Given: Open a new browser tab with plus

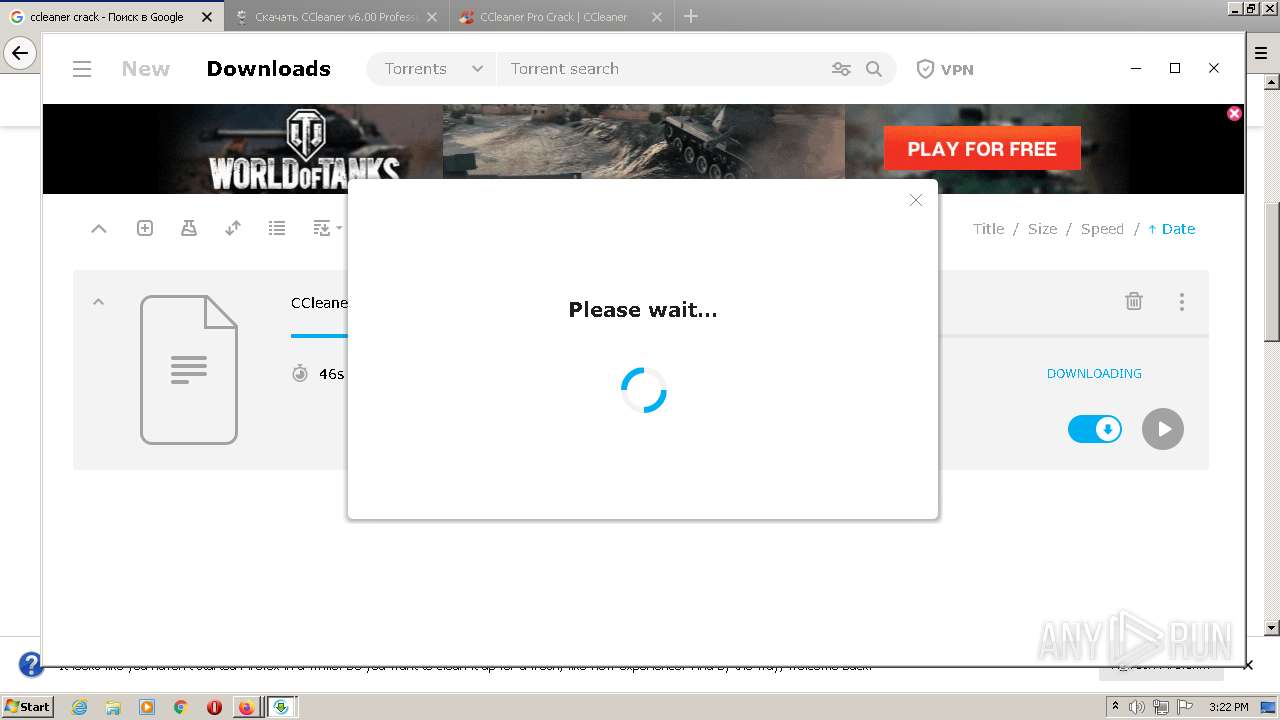Looking at the screenshot, I should coord(691,16).
